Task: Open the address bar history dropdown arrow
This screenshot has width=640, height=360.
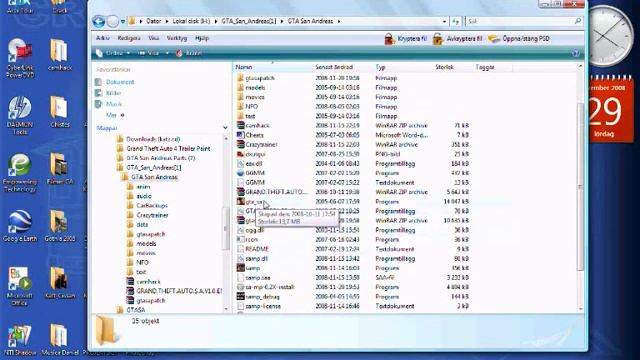Action: pyautogui.click(x=444, y=21)
